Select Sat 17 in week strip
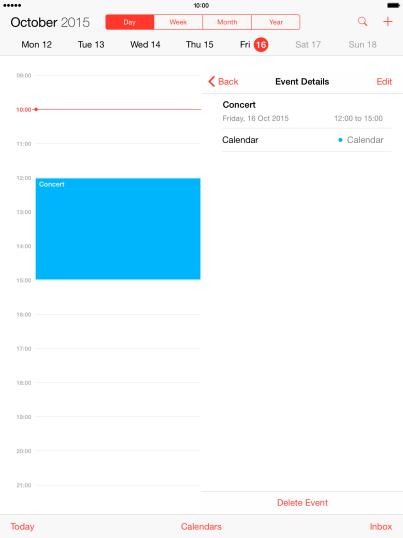Screen dimensions: 403x538 [308, 45]
